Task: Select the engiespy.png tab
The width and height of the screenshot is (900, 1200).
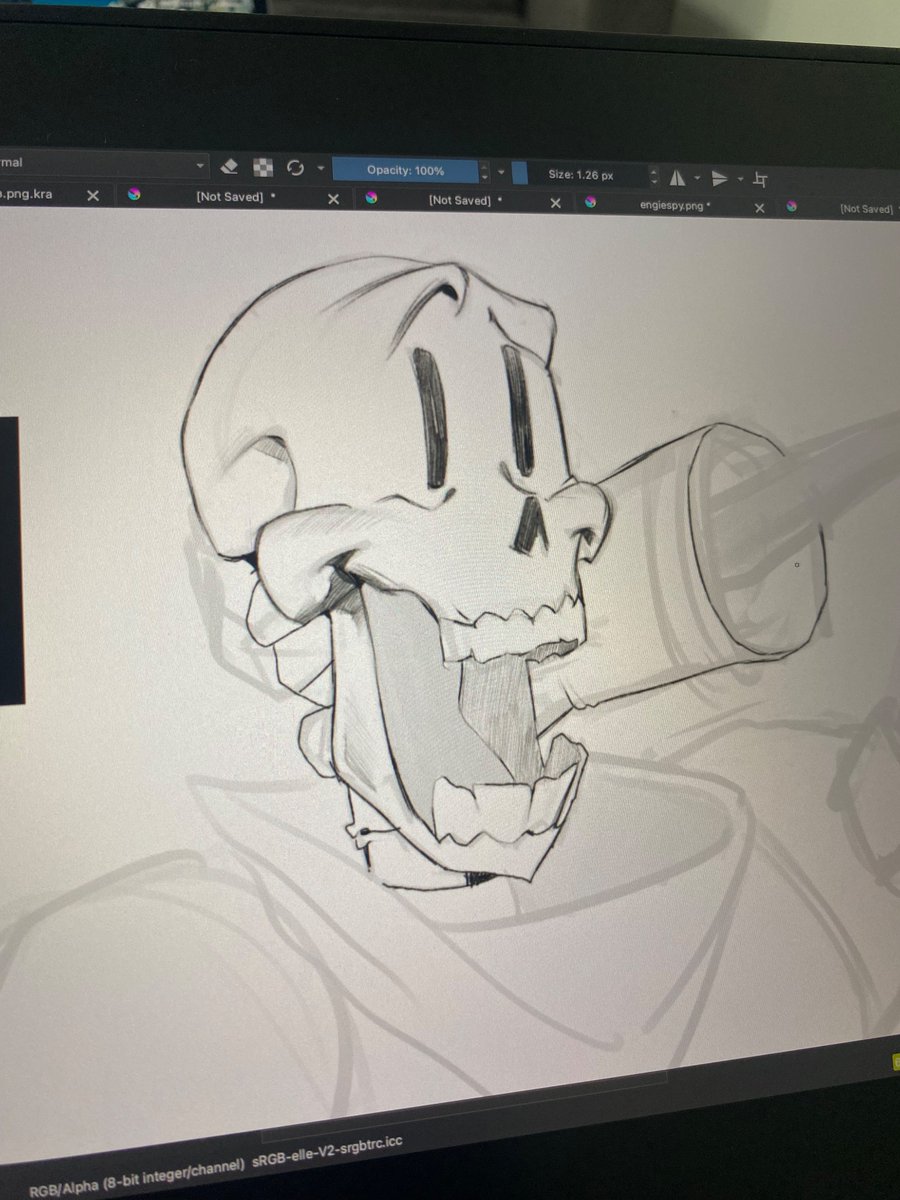Action: (x=675, y=205)
